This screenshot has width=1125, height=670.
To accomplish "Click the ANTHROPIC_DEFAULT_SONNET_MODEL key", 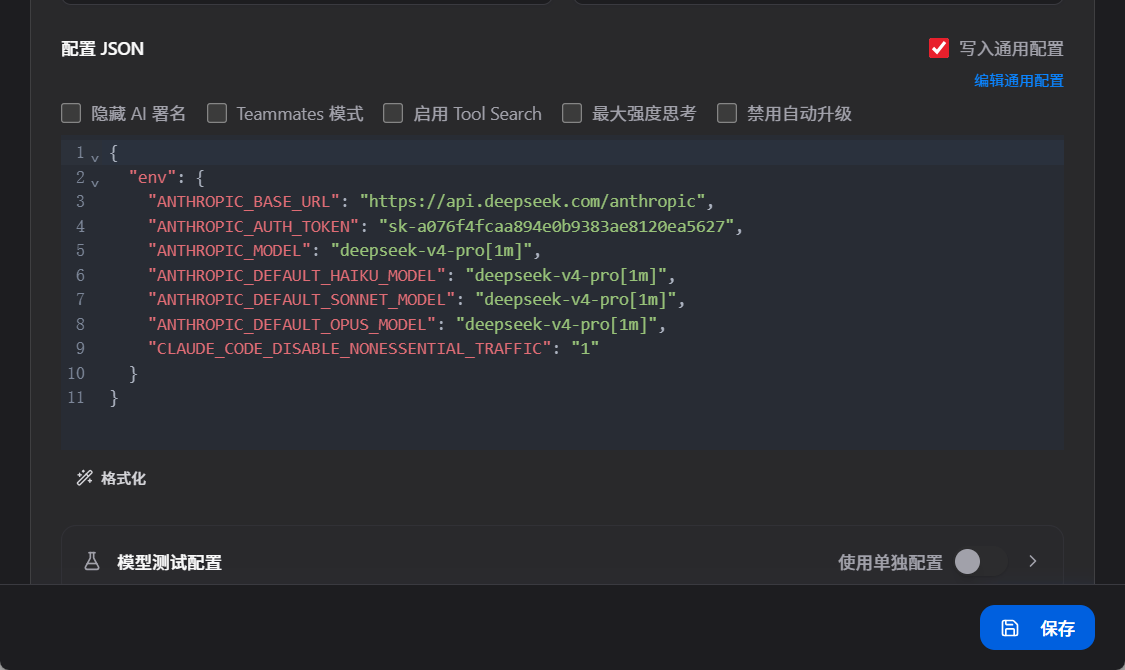I will point(301,300).
